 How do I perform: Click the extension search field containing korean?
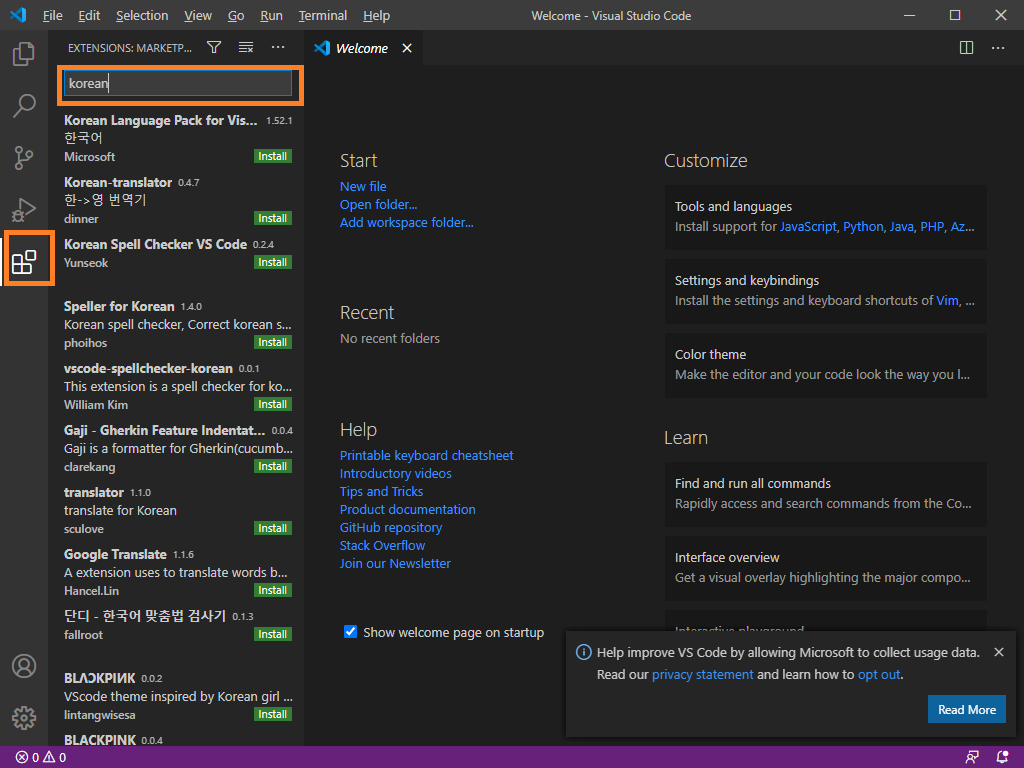click(x=178, y=83)
